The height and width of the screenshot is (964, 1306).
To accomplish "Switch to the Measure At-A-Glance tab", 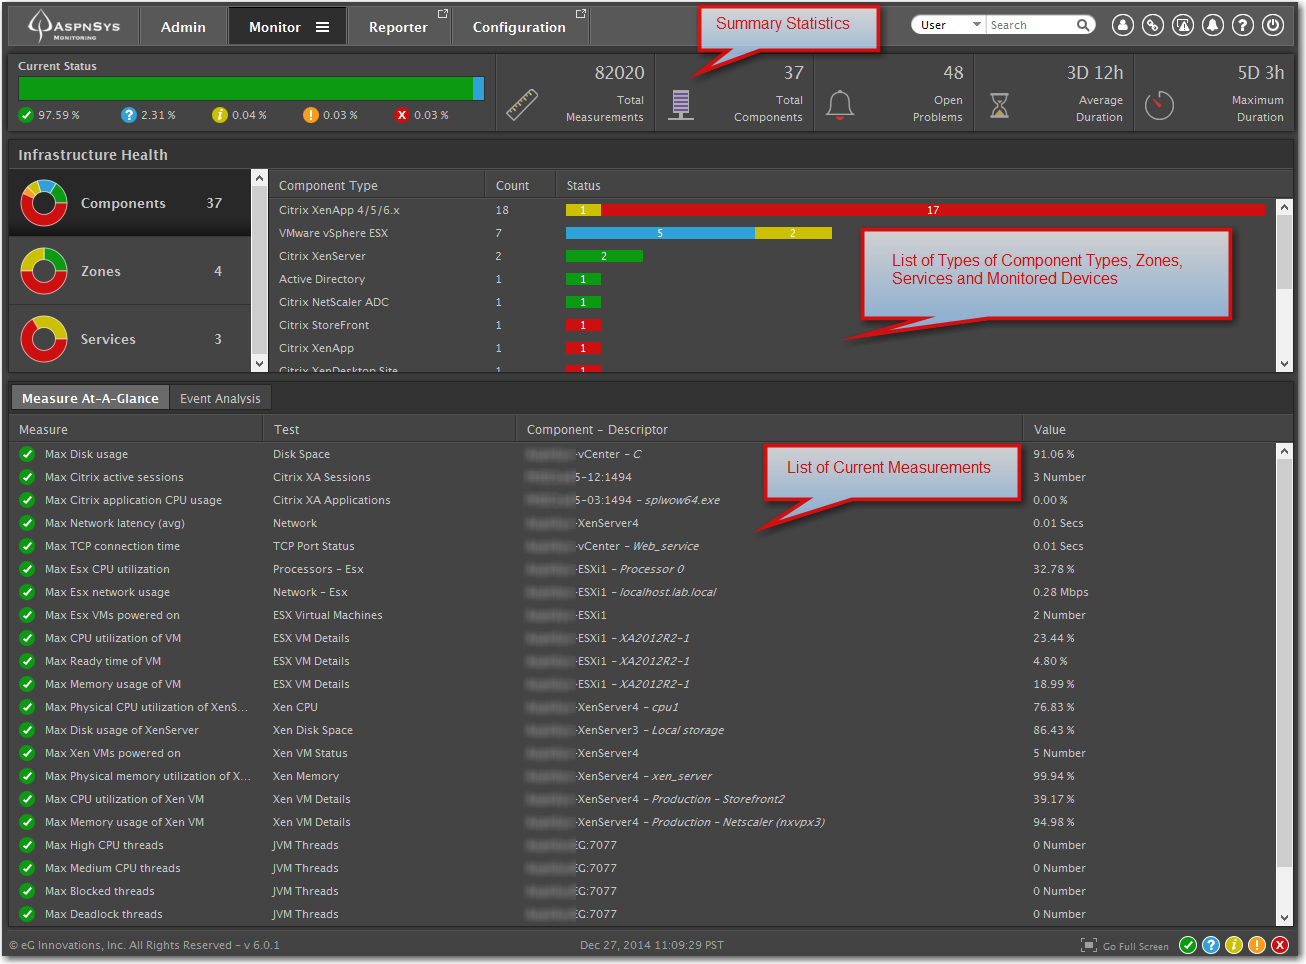I will tap(90, 398).
